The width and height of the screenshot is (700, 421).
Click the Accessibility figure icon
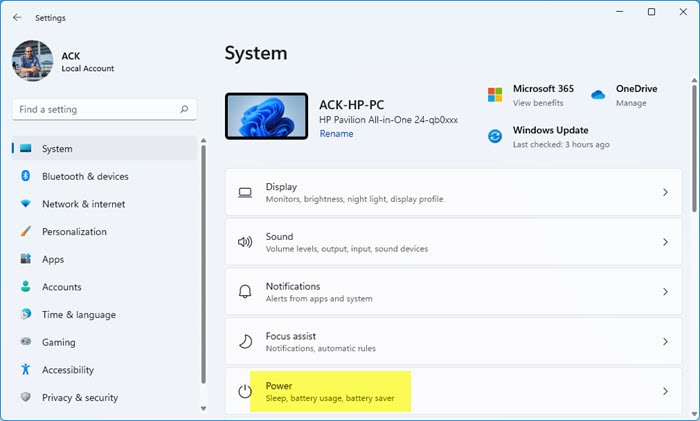click(x=26, y=369)
